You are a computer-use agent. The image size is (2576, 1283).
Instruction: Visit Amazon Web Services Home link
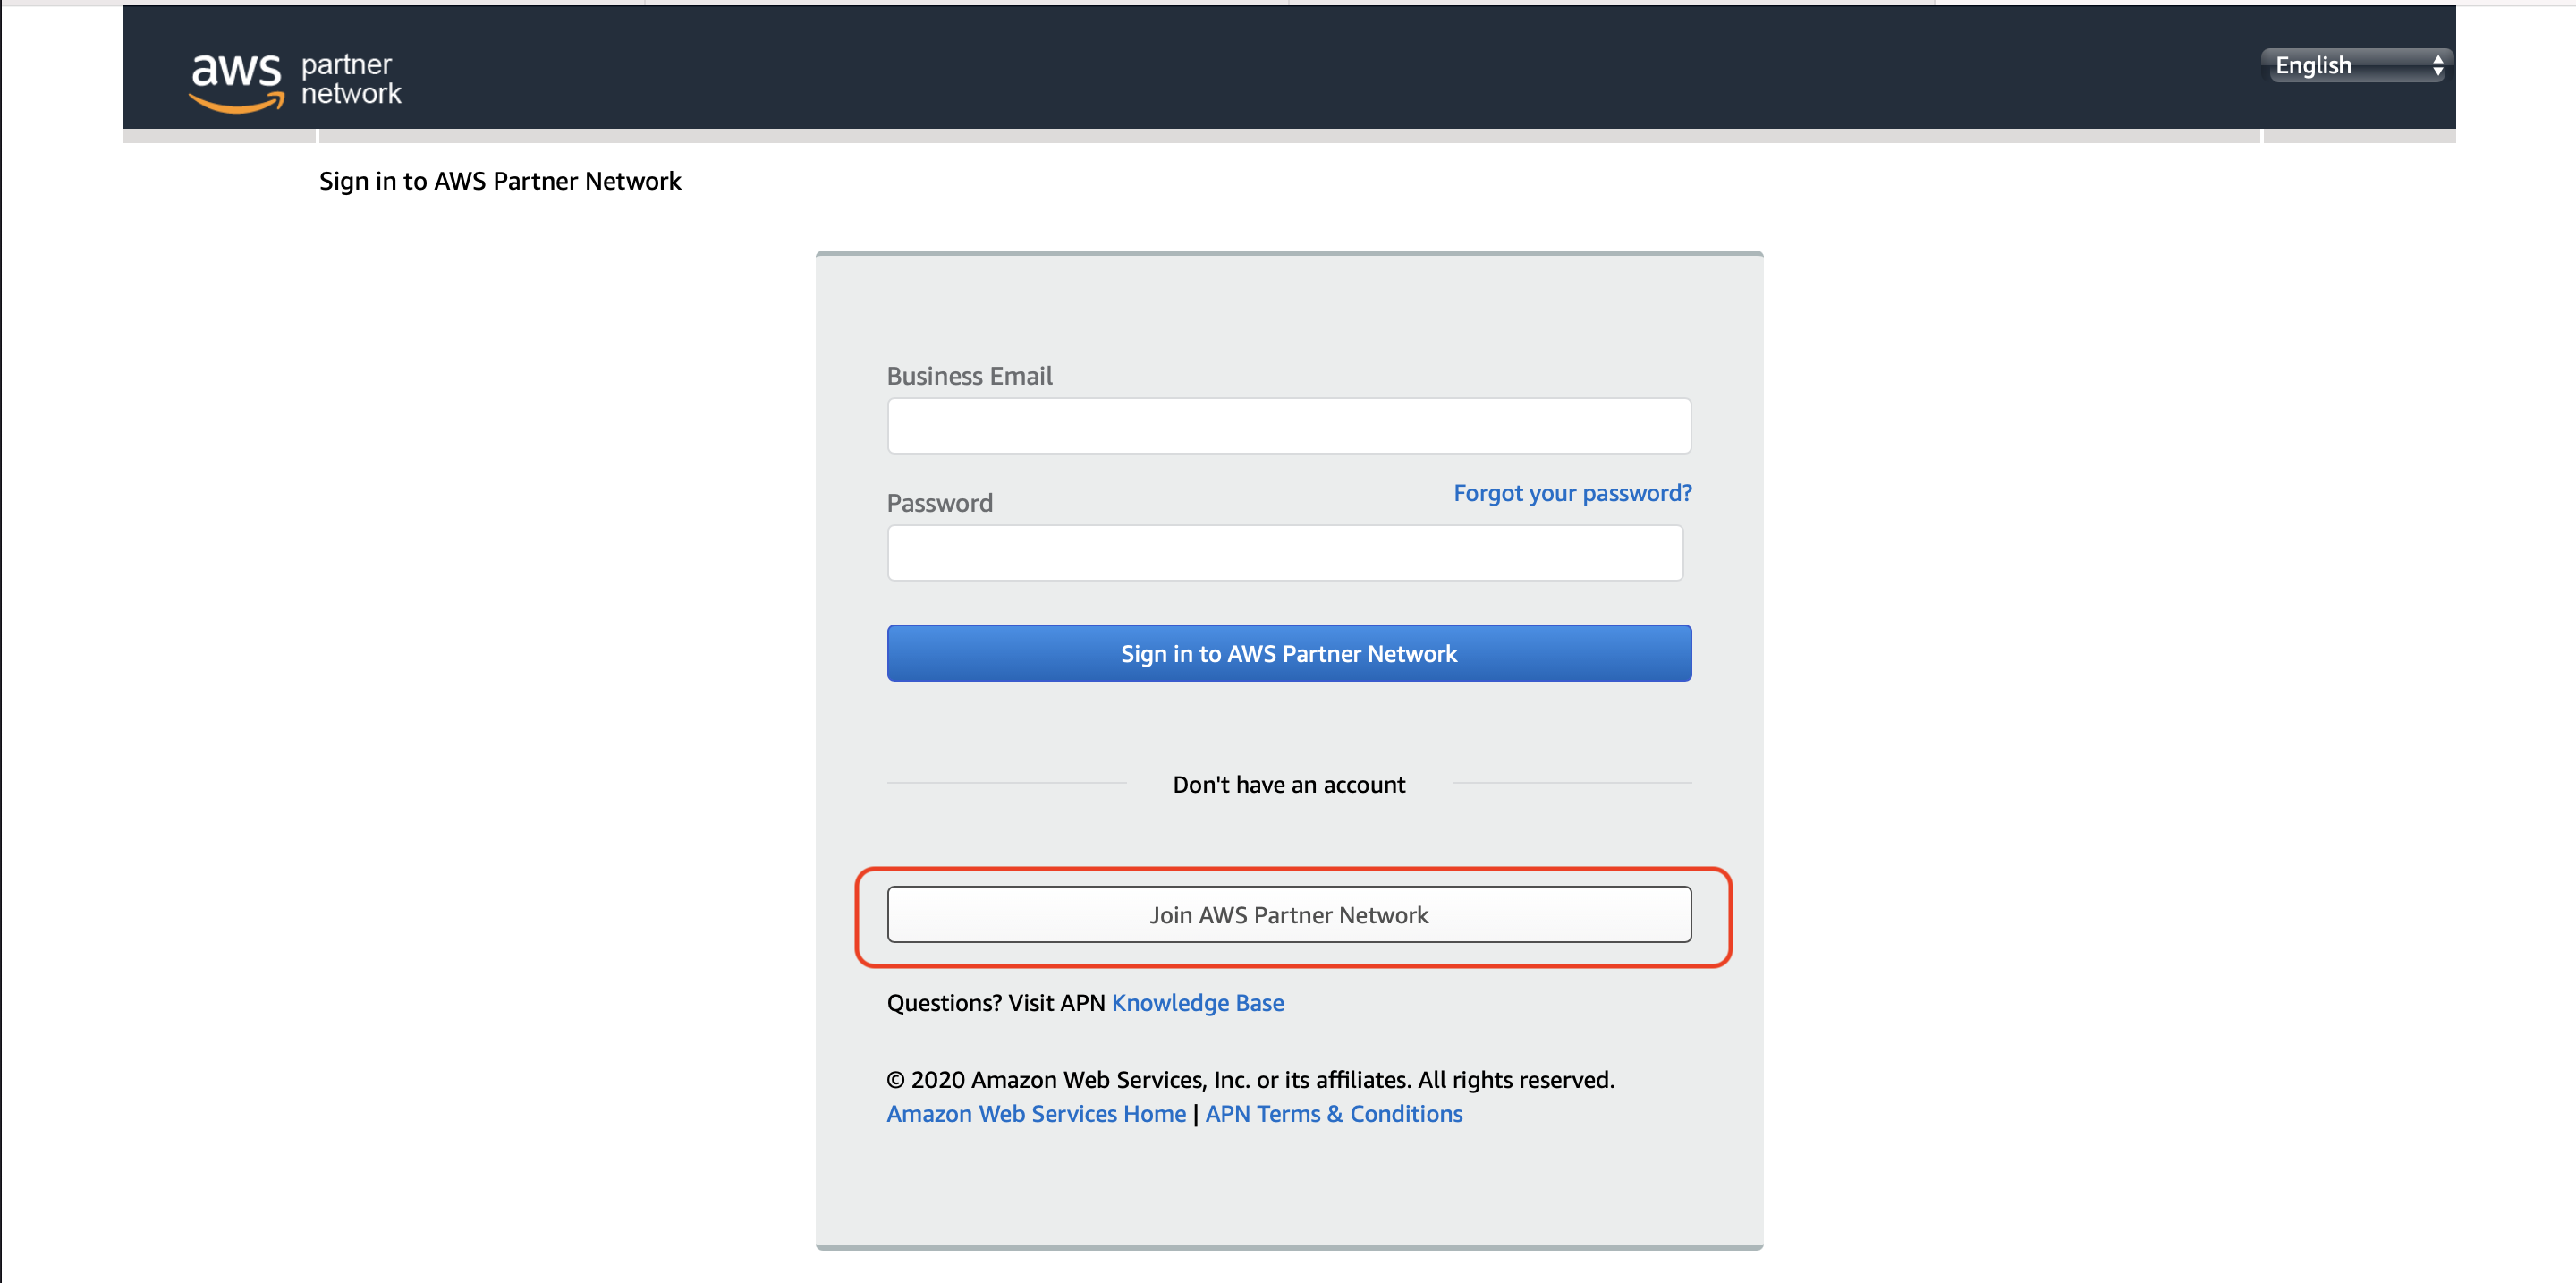1035,1113
